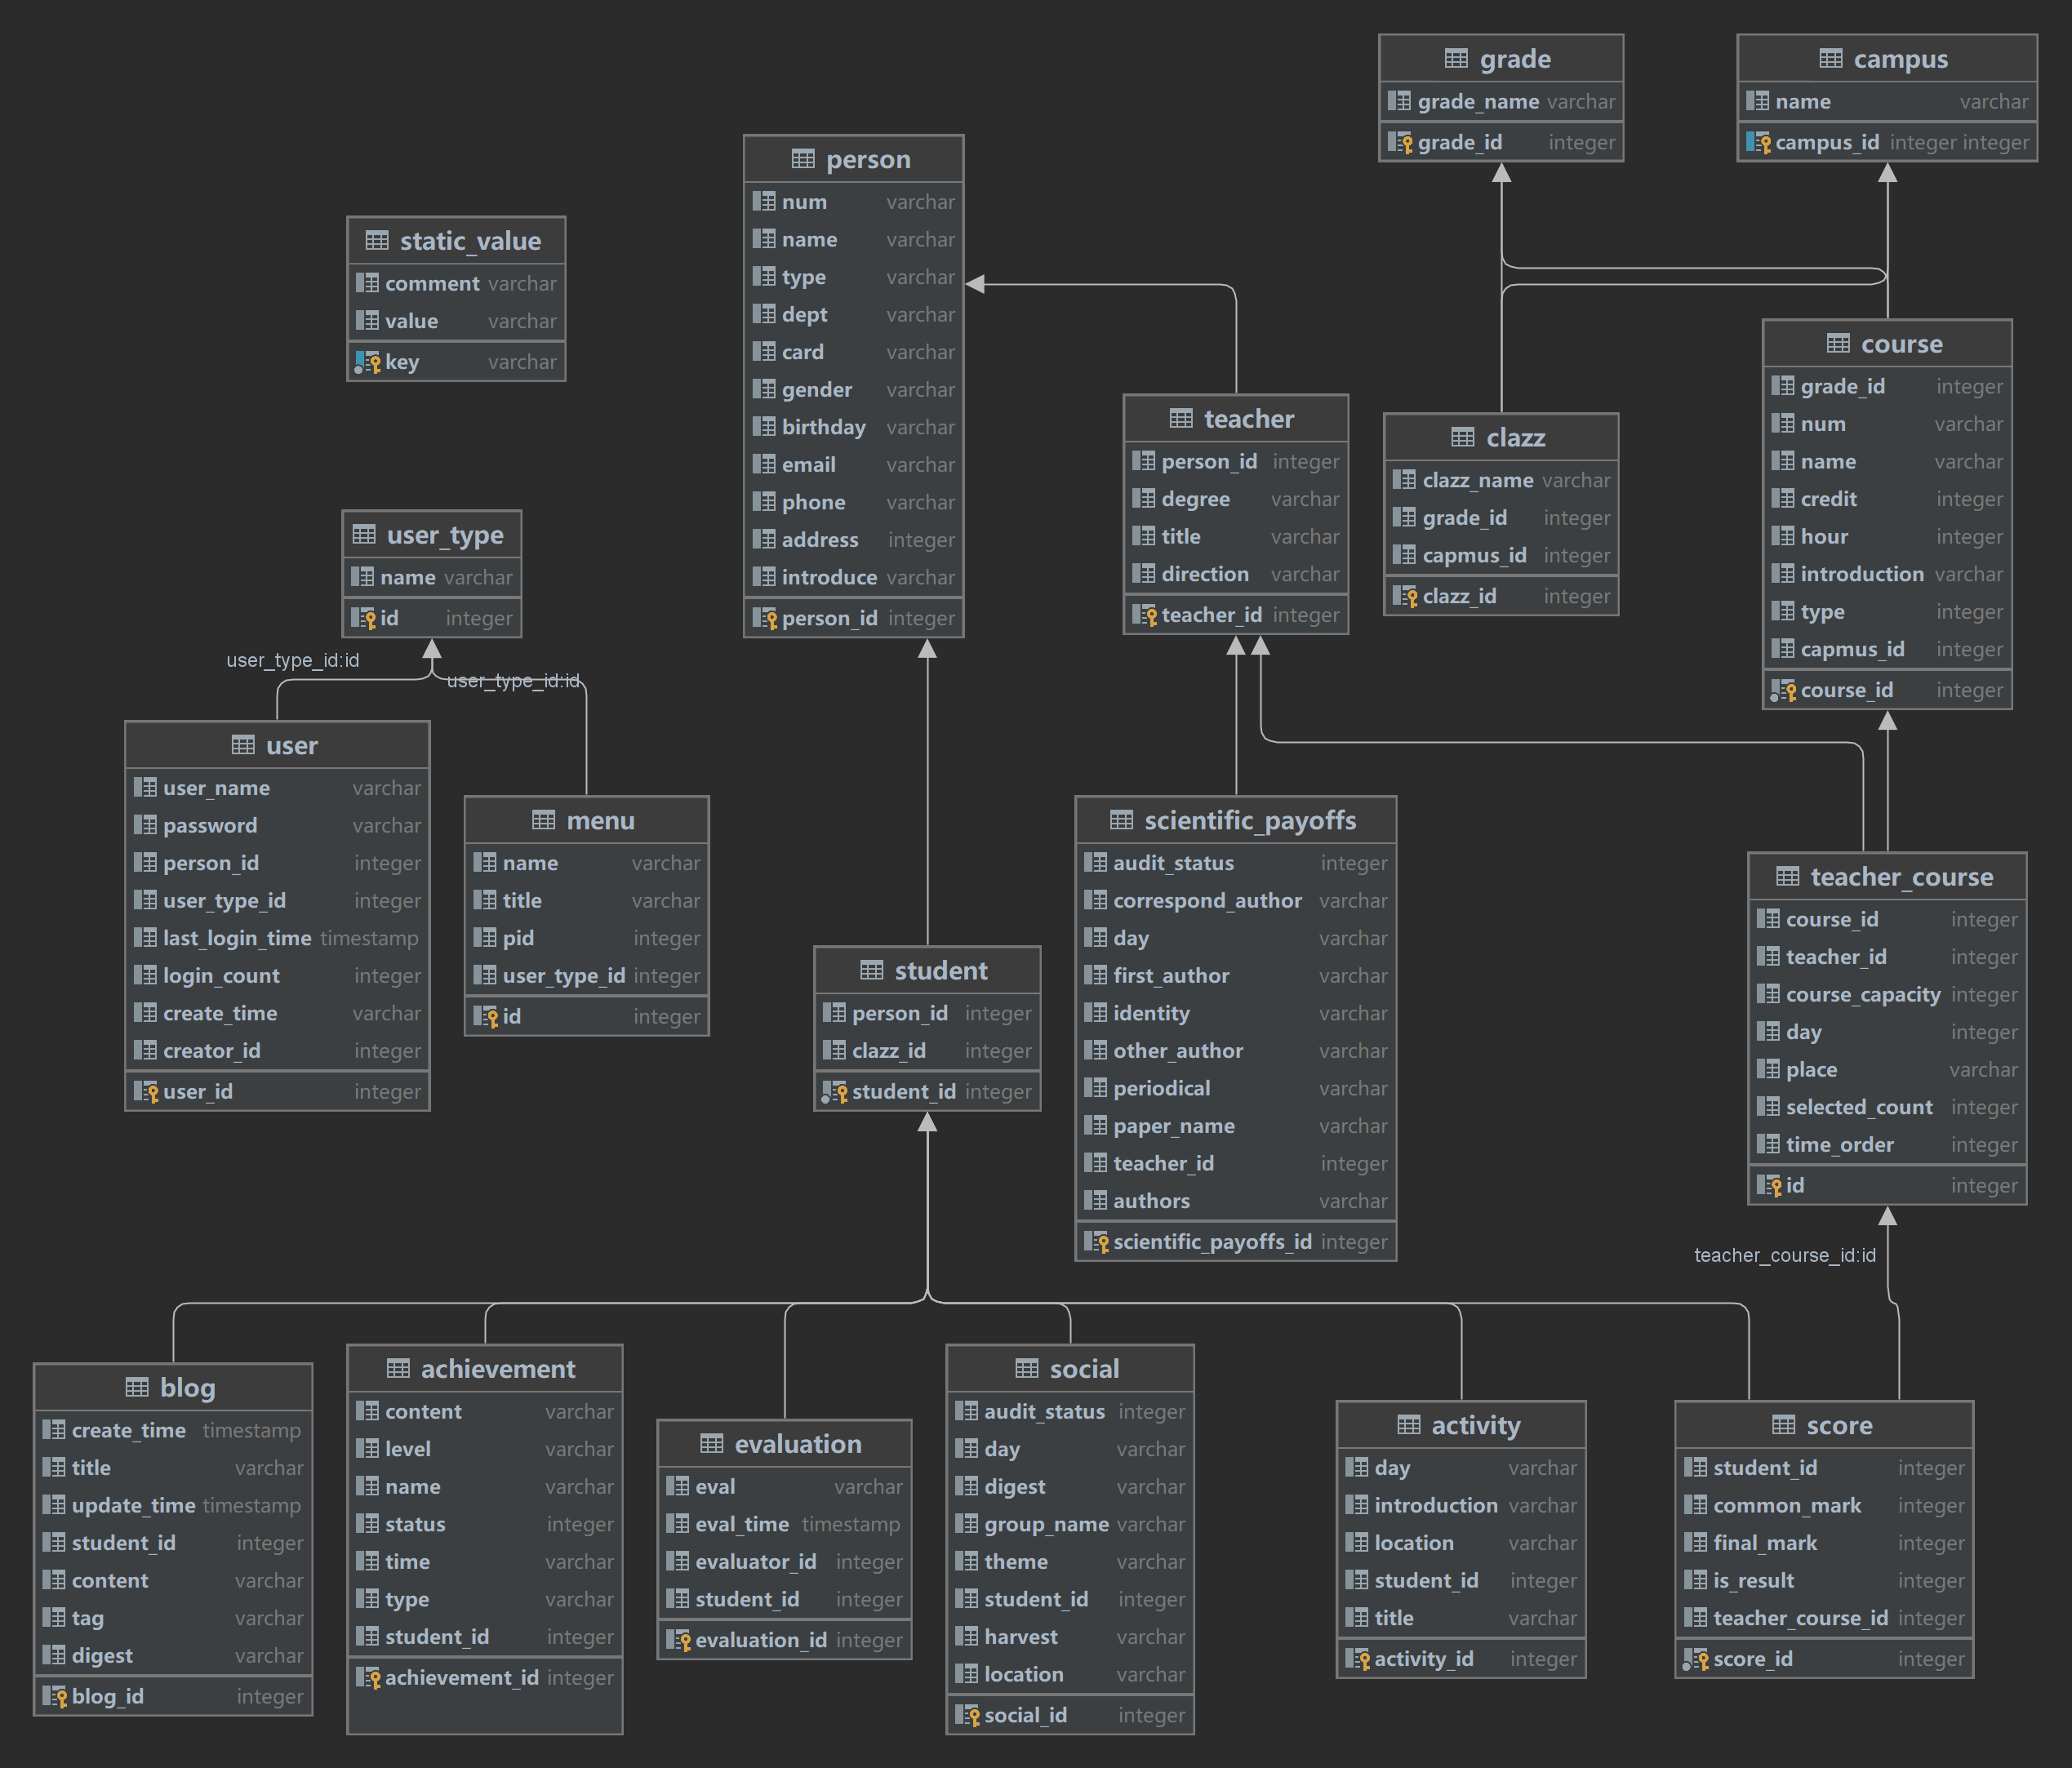Select the harvest column in social
2072x1768 pixels.
(x=1070, y=1637)
